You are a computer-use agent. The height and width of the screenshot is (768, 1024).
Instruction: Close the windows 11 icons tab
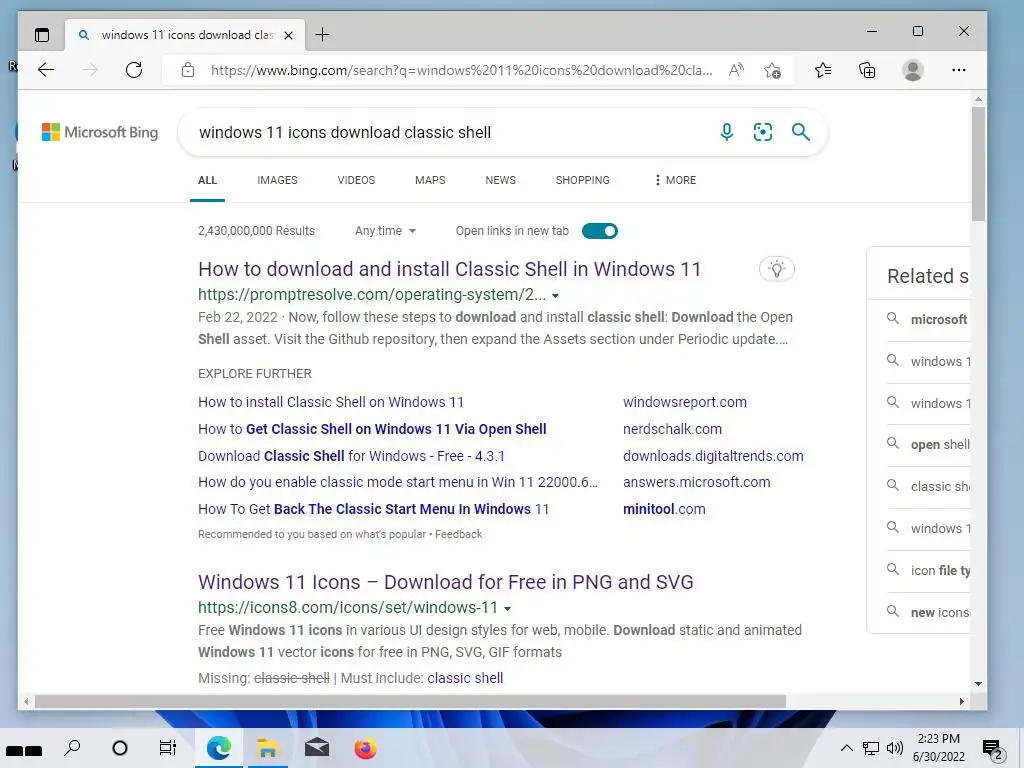coord(288,35)
